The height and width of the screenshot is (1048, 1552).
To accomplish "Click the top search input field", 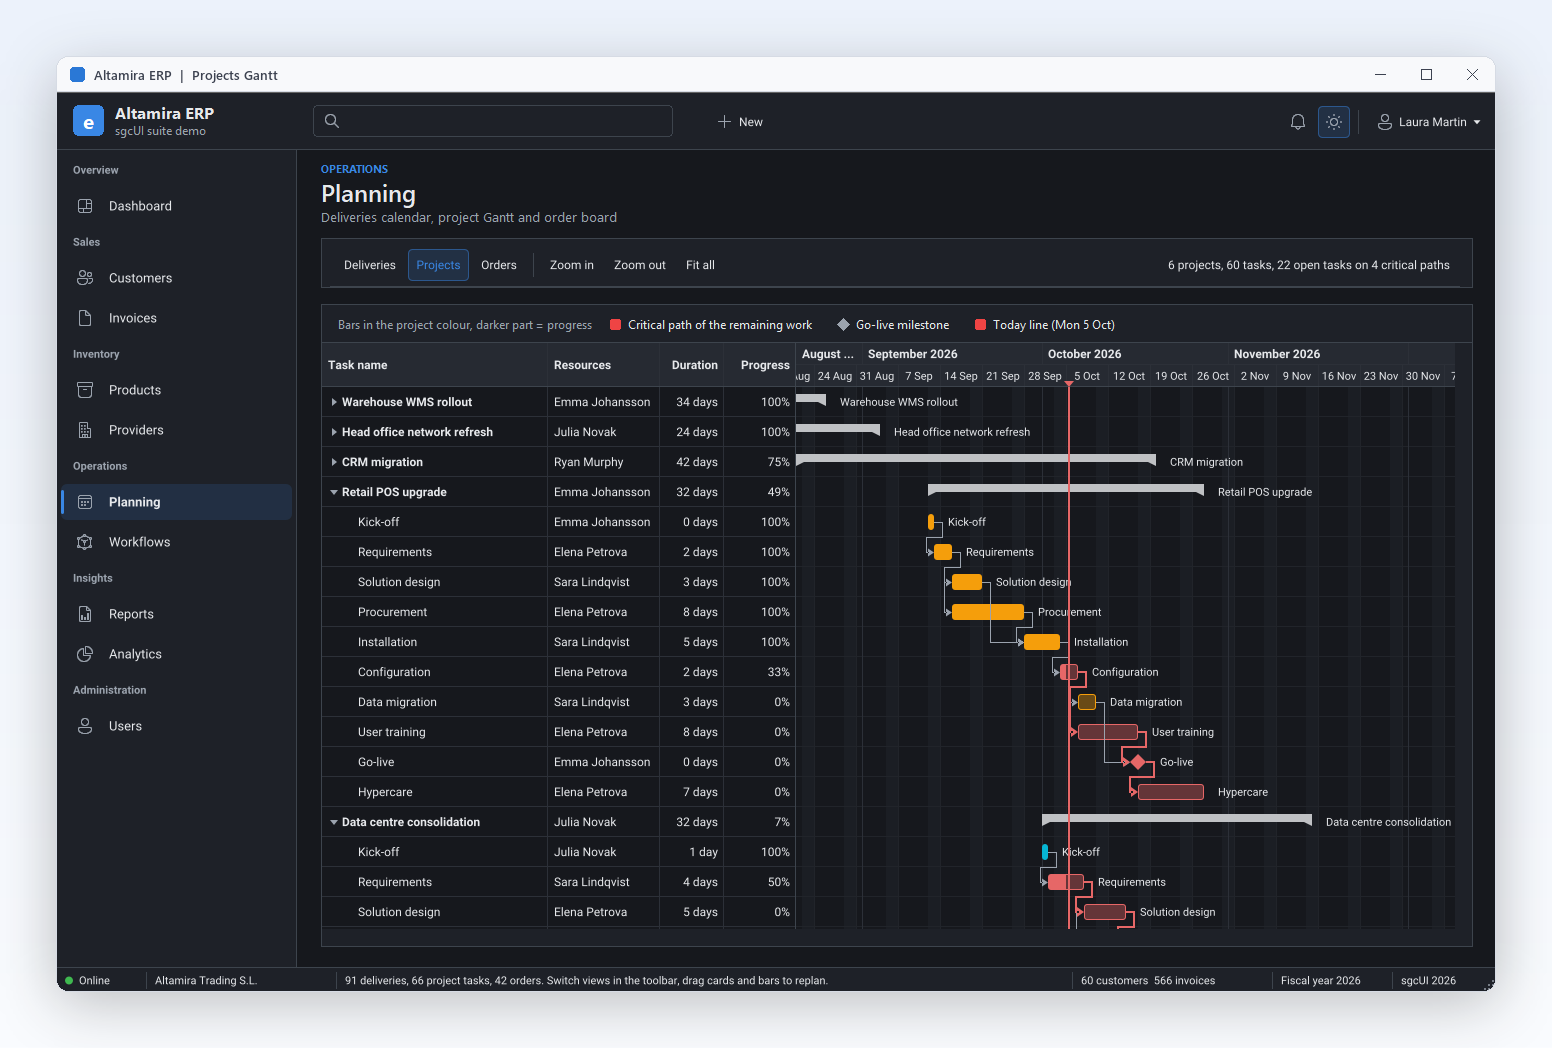I will coord(493,121).
